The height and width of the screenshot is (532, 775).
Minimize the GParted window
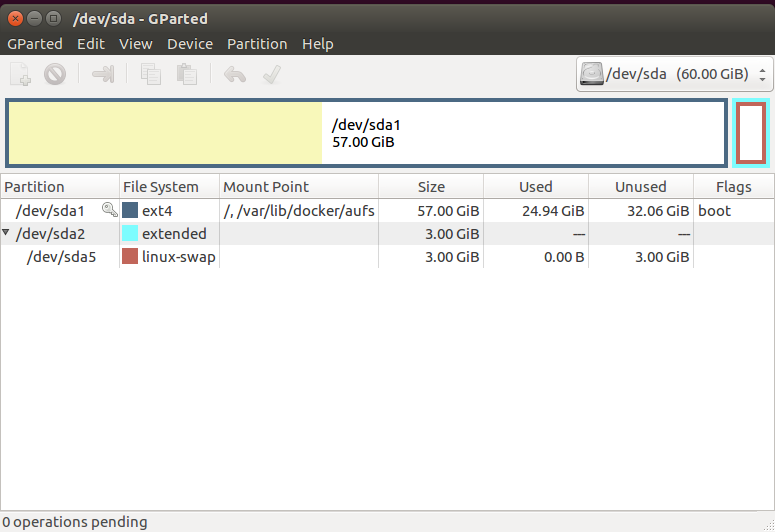[35, 19]
